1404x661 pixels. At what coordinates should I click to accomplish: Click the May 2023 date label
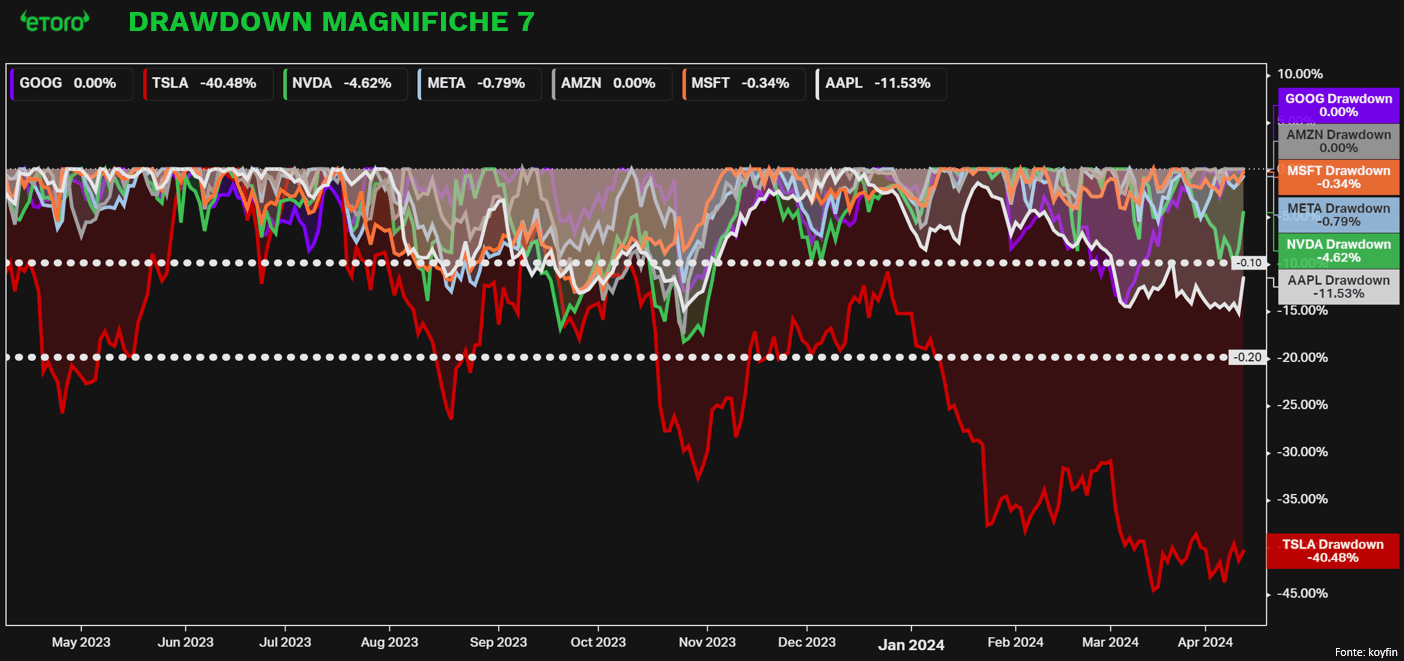pyautogui.click(x=81, y=642)
